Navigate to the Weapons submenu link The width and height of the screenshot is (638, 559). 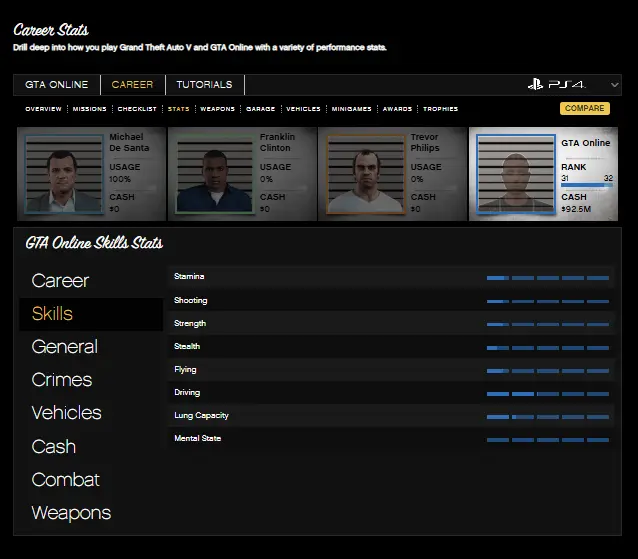(x=217, y=109)
